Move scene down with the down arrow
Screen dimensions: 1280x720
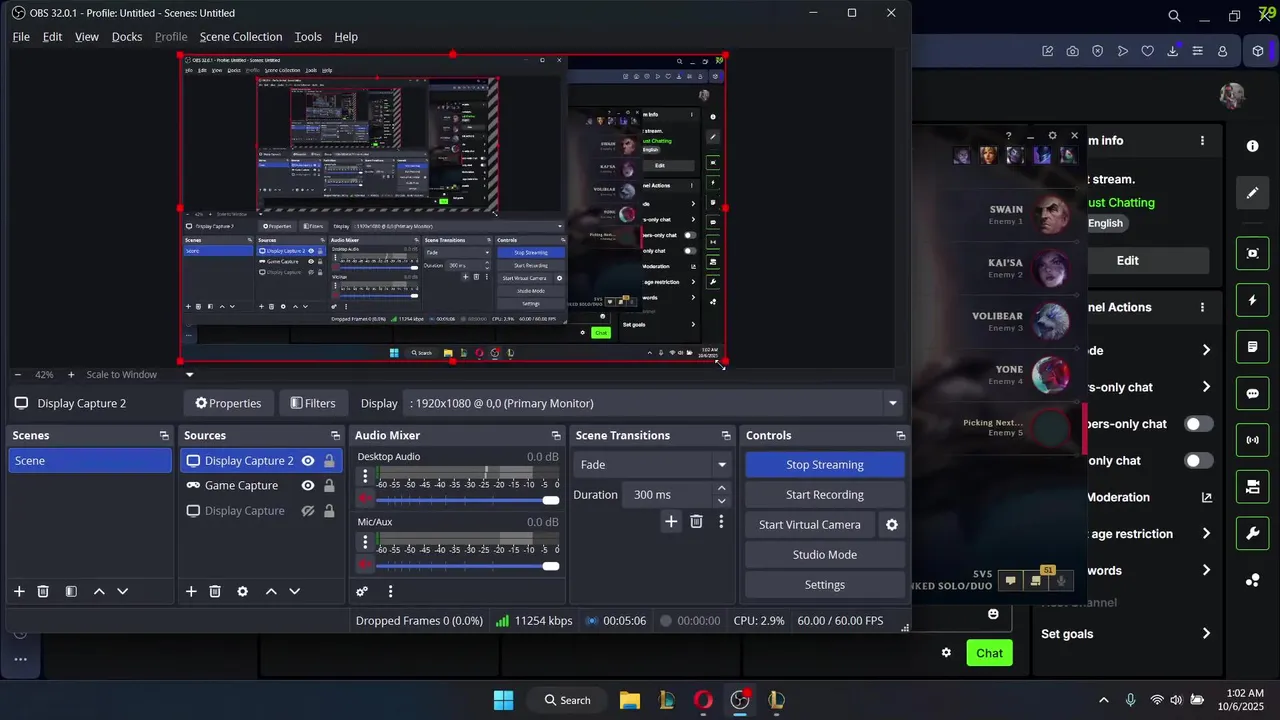123,591
